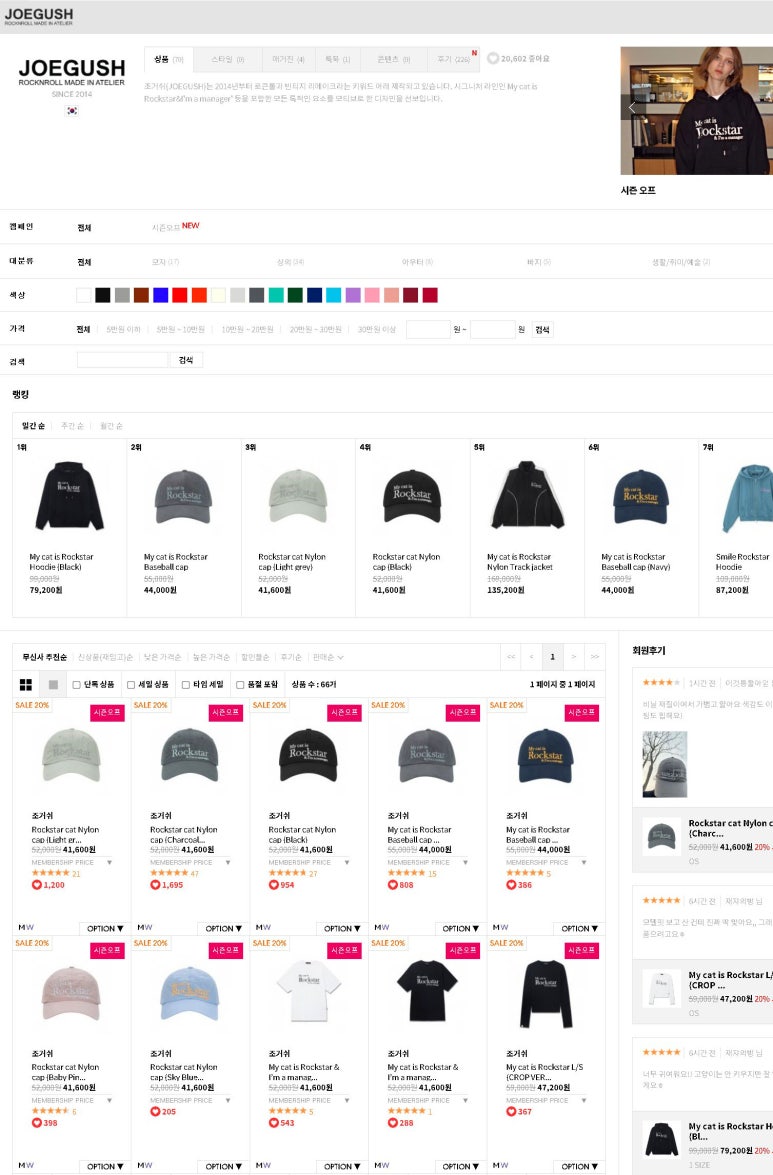Sort by 높은 가격순

pyautogui.click(x=211, y=657)
